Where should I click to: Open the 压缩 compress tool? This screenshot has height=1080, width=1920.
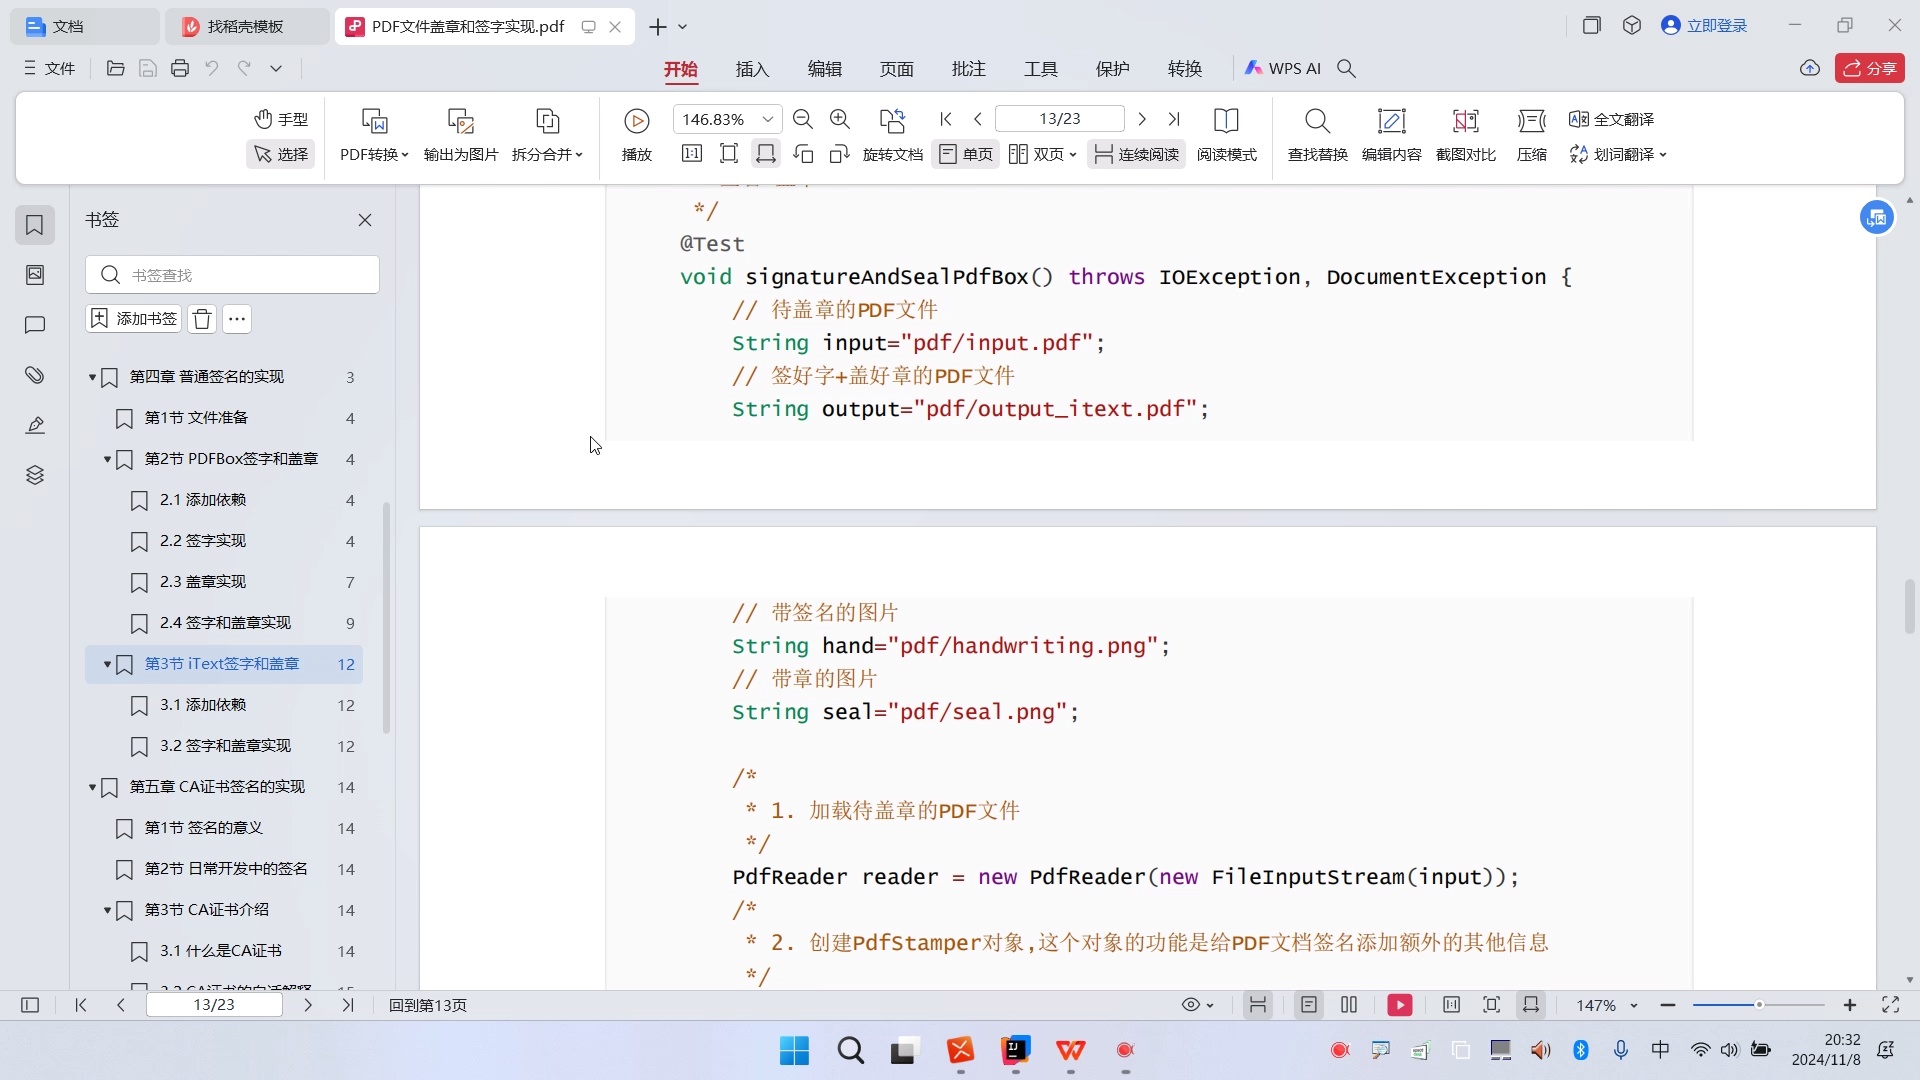point(1532,135)
